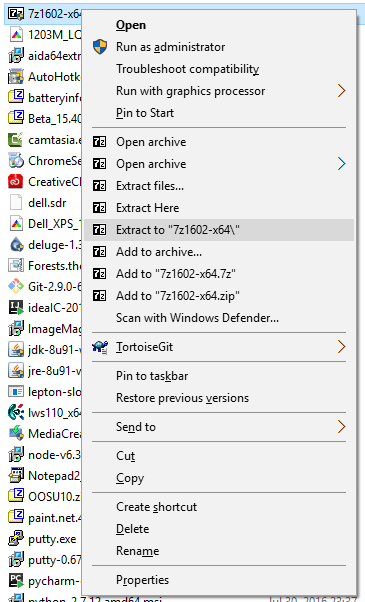365x602 pixels.
Task: Click the TortoiseGit turtle icon in the menu
Action: 100,347
